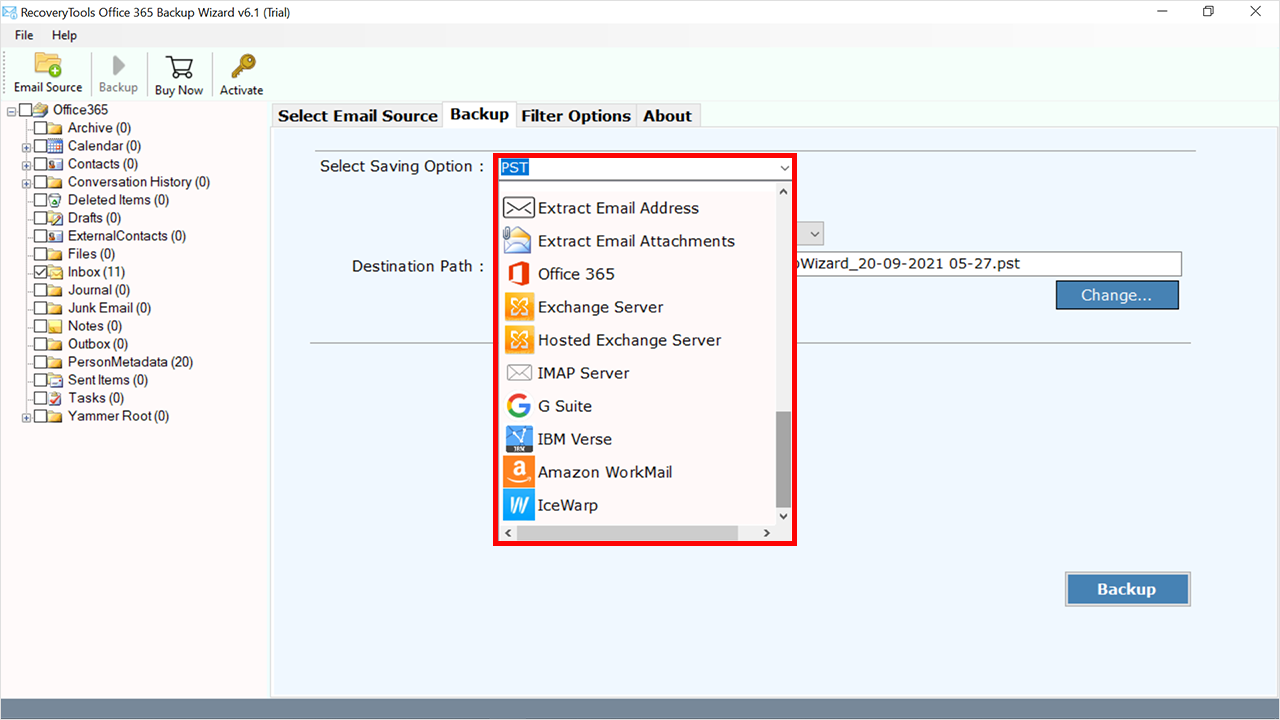Click the Calendar folder icon
The width and height of the screenshot is (1280, 720).
(x=57, y=146)
